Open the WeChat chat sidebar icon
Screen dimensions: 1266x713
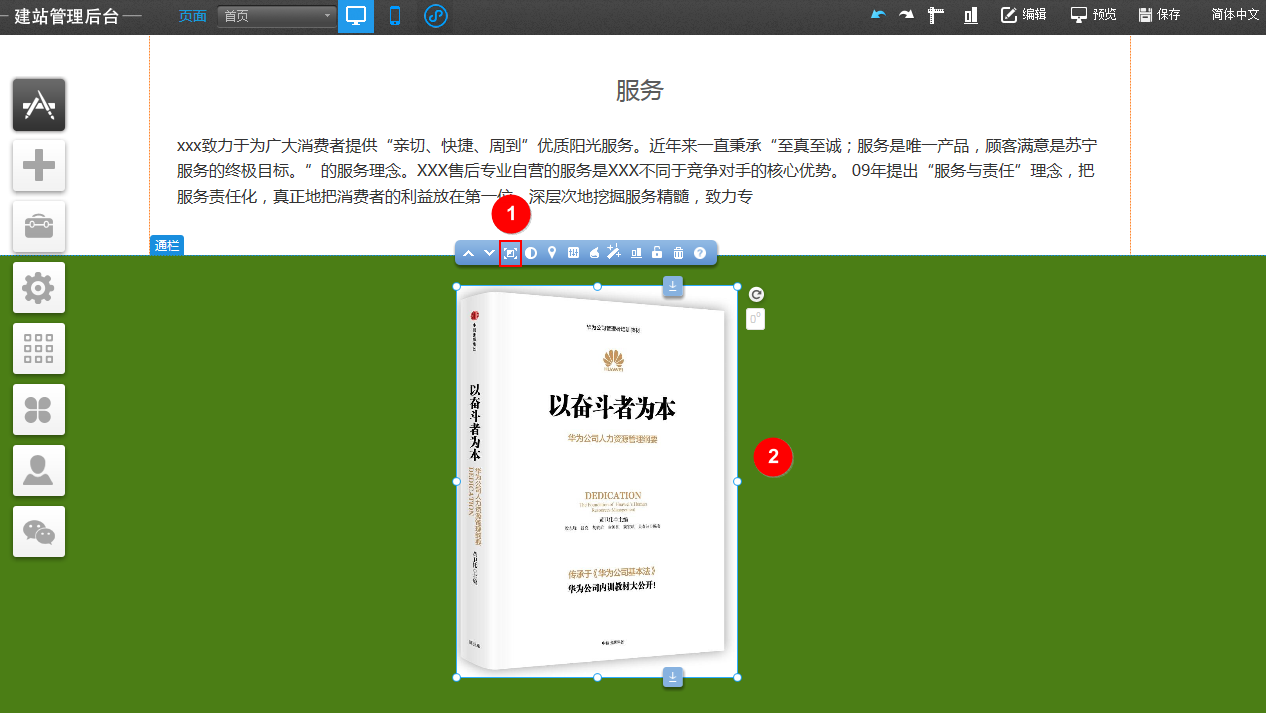39,532
